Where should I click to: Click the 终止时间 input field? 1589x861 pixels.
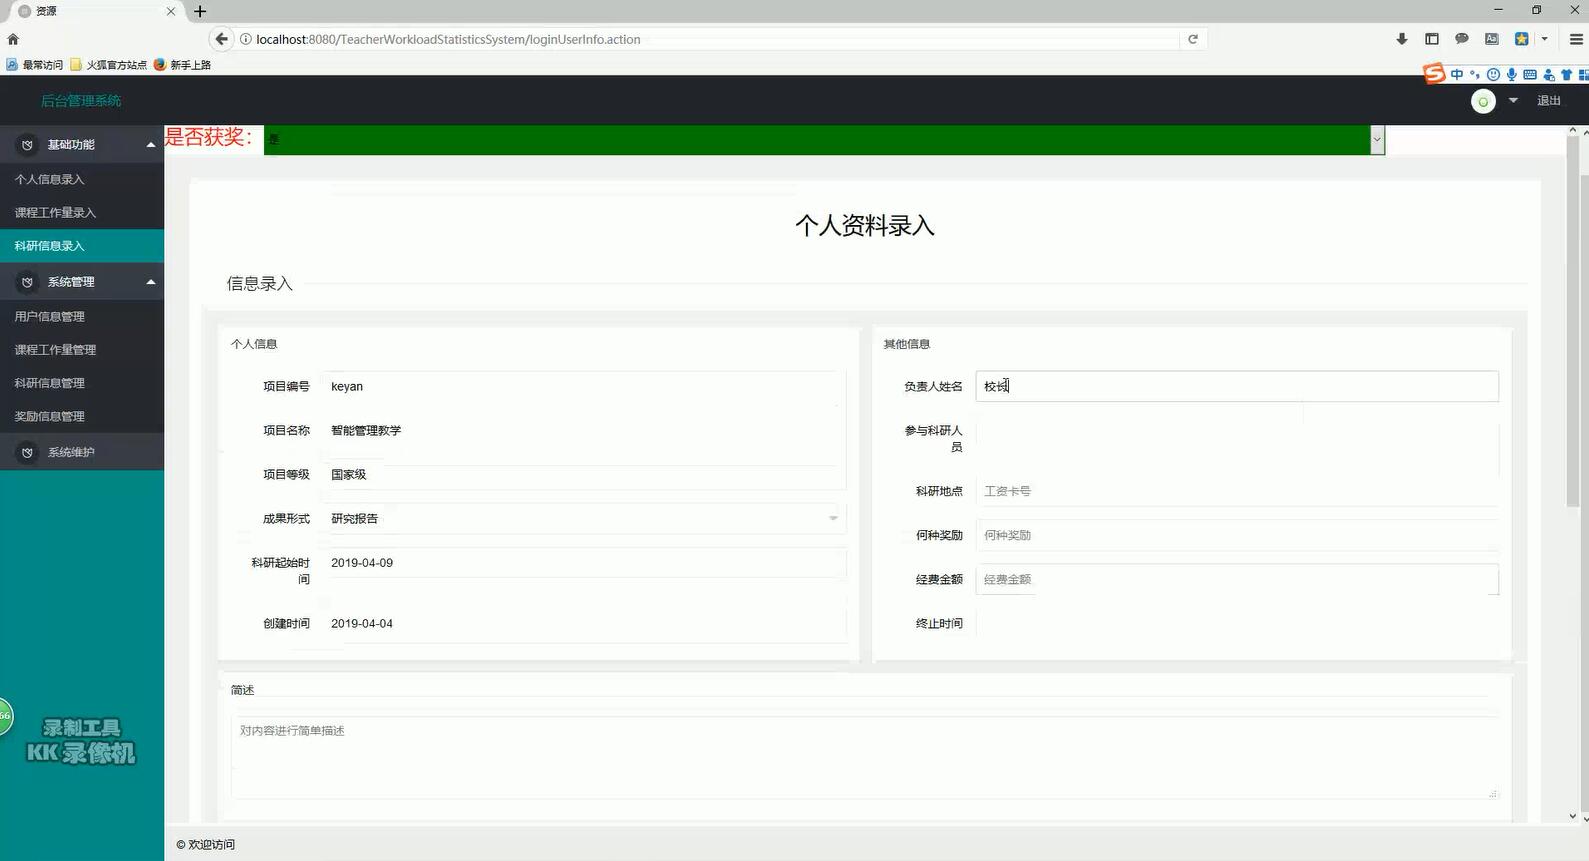pos(1237,623)
